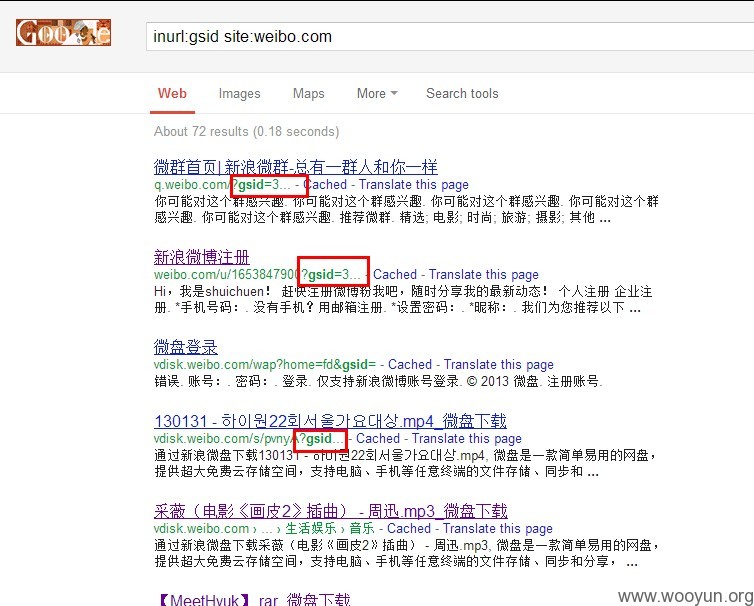Open the 采薇 周迅.mp3 微盘下载 result

coord(331,511)
